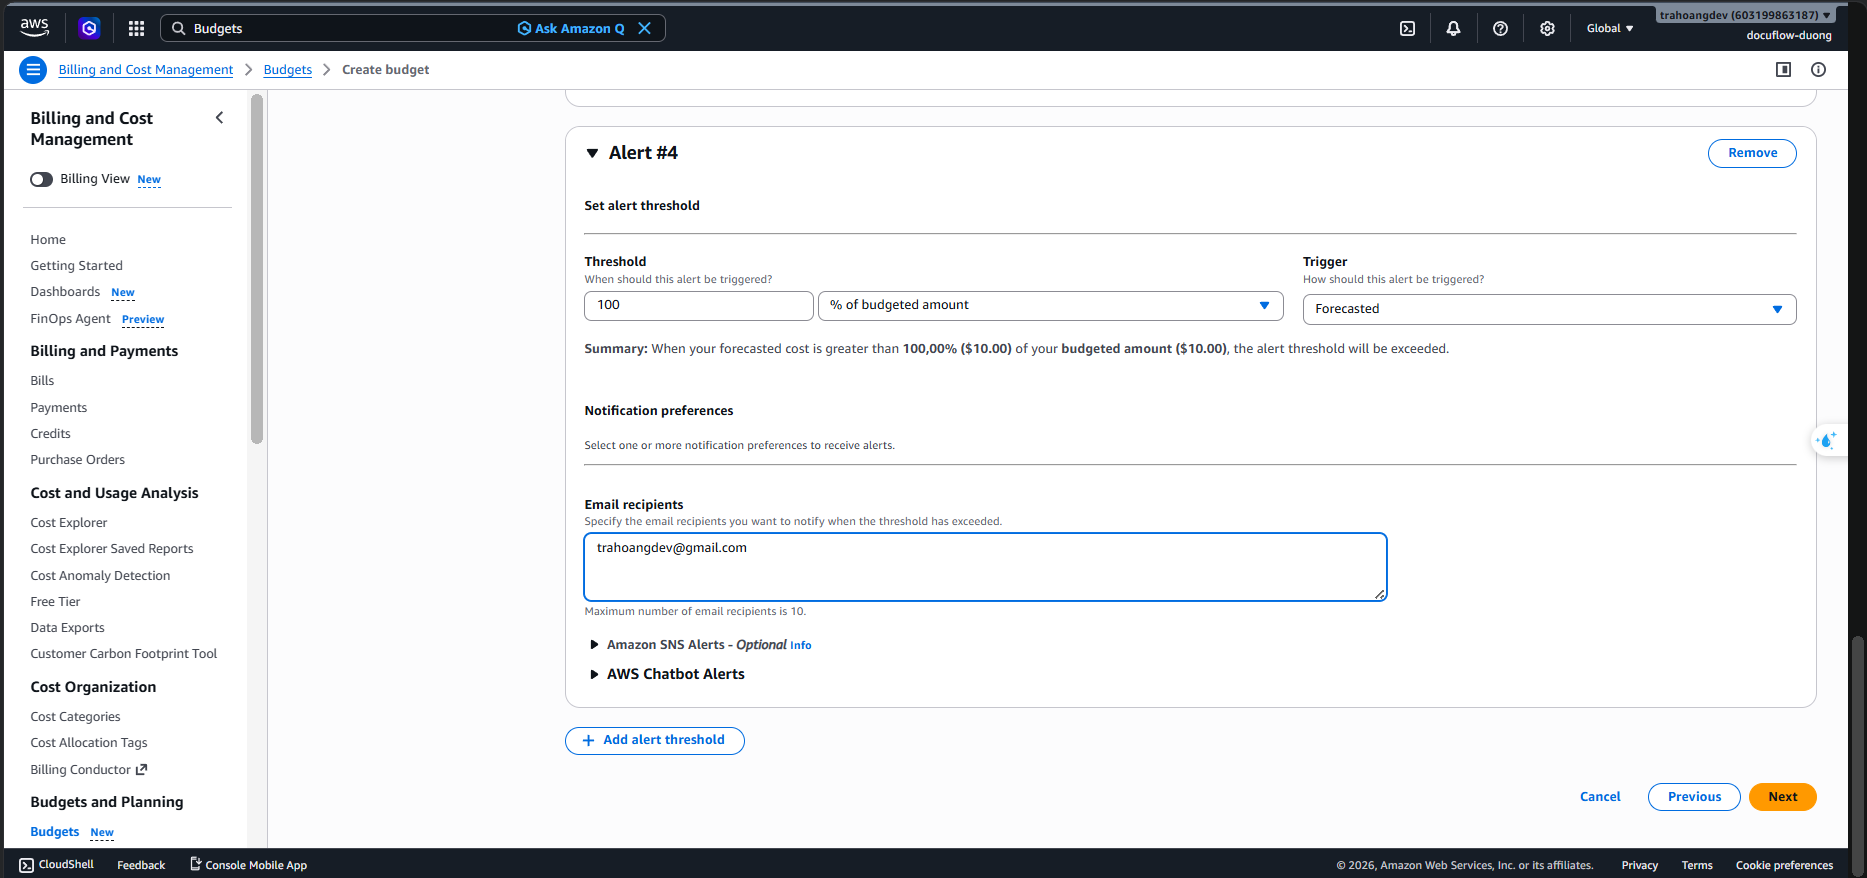Cancel the budget creation
This screenshot has height=878, width=1867.
[x=1600, y=797]
